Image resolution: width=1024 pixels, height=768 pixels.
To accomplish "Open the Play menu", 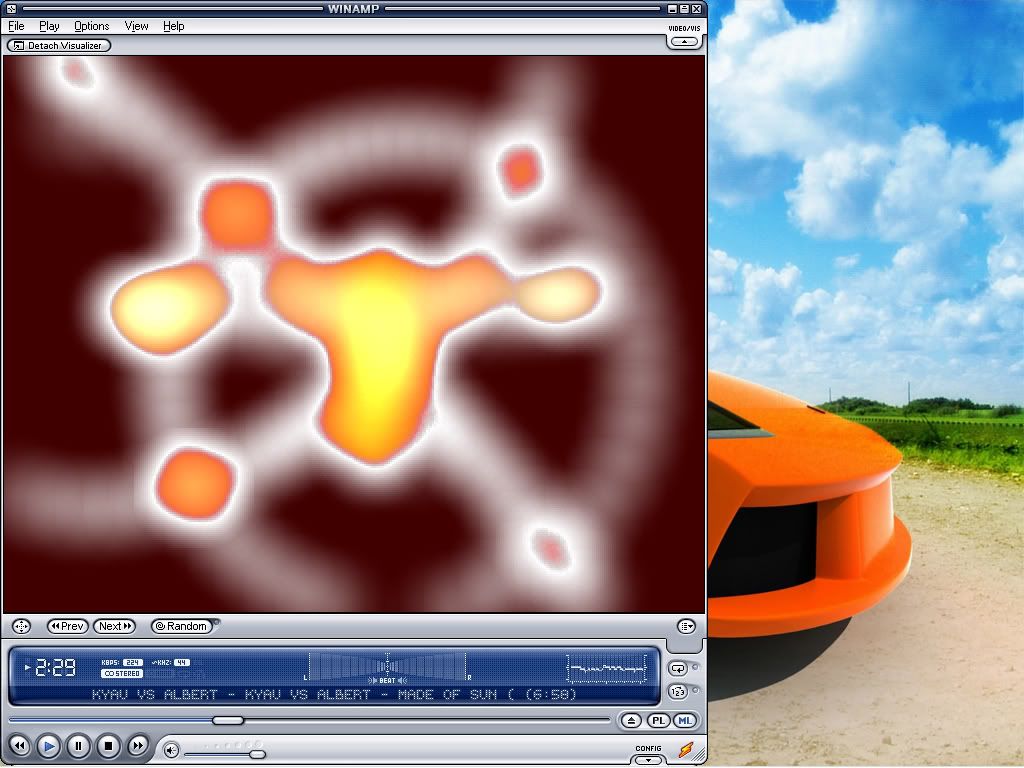I will click(49, 26).
